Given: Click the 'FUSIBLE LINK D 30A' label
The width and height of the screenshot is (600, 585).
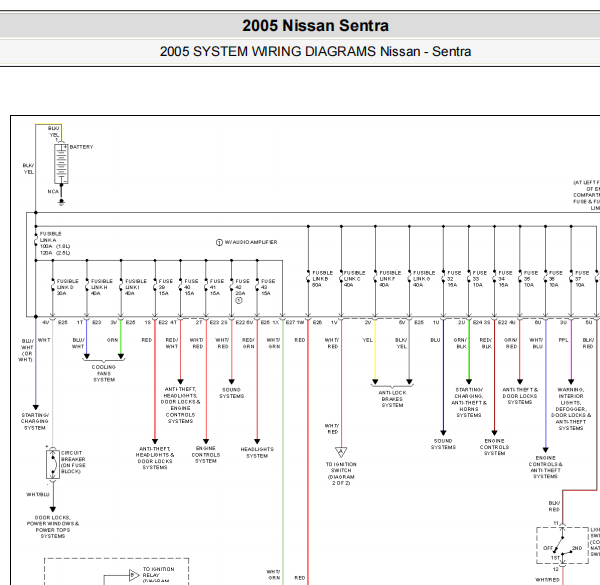Looking at the screenshot, I should point(67,287).
